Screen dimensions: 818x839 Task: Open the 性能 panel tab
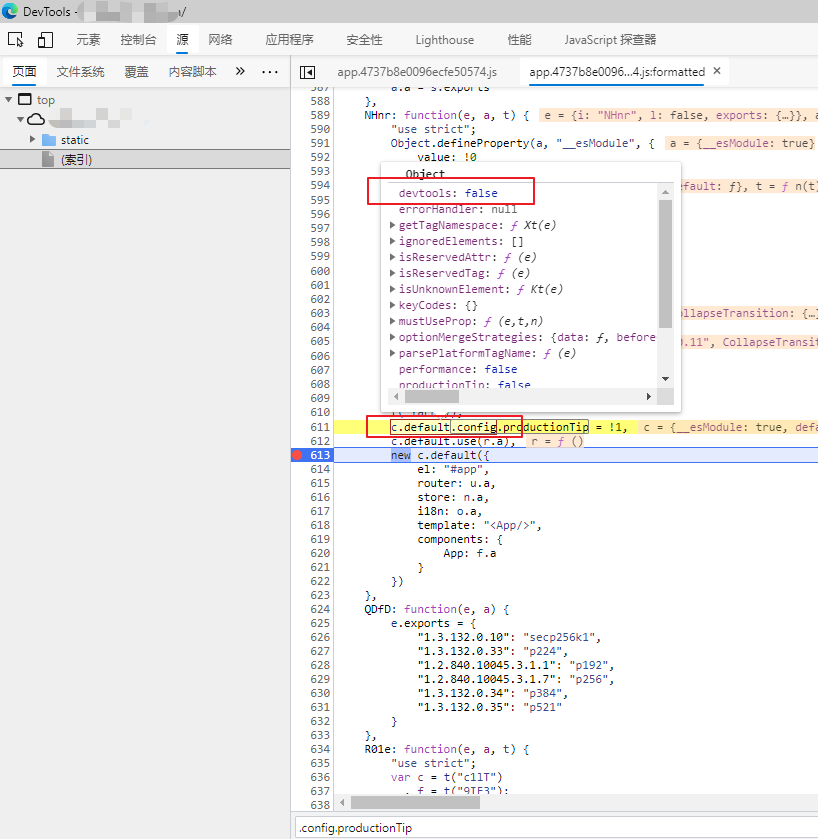point(519,40)
